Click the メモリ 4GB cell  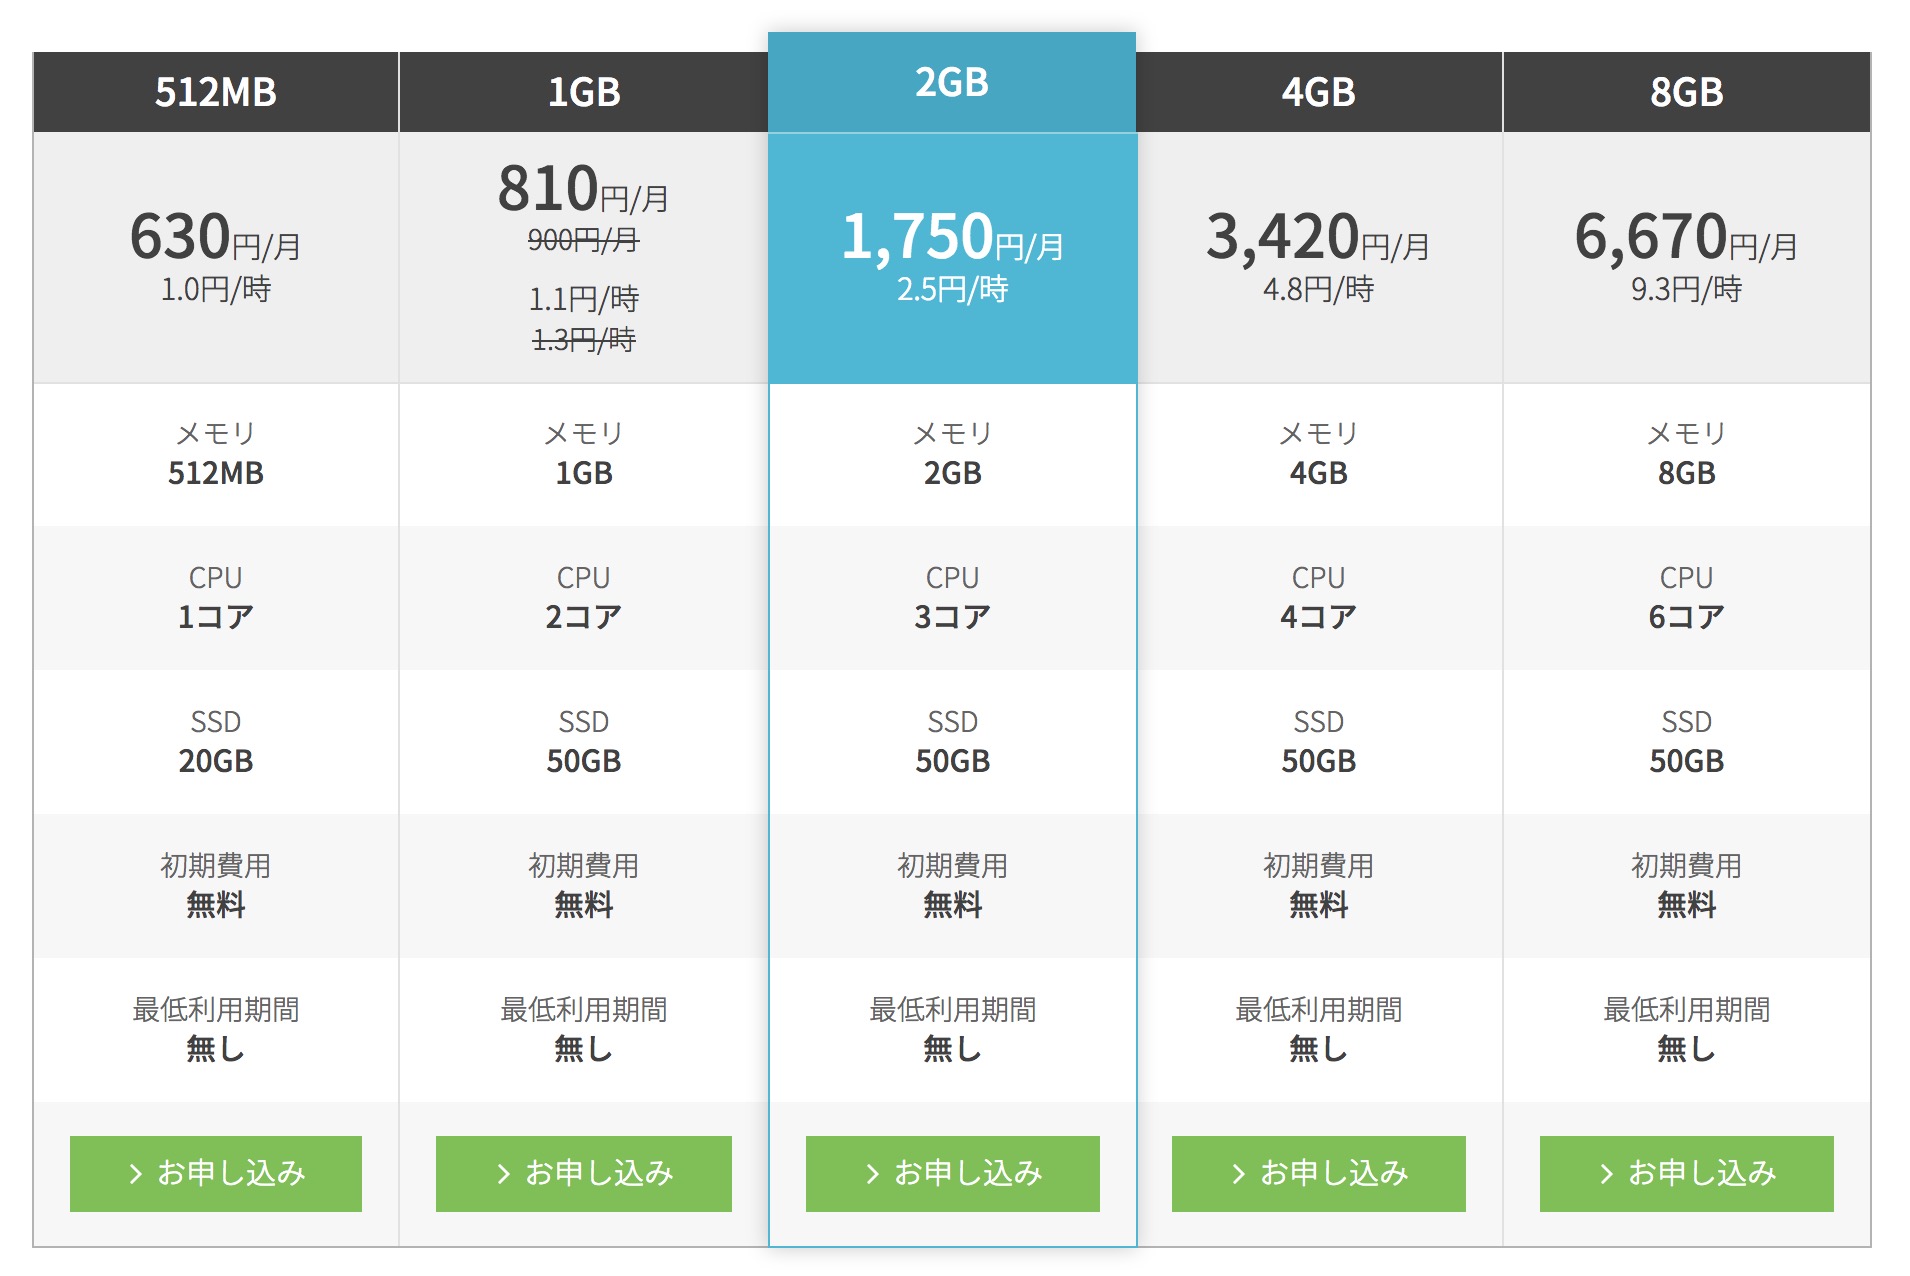click(x=1319, y=454)
